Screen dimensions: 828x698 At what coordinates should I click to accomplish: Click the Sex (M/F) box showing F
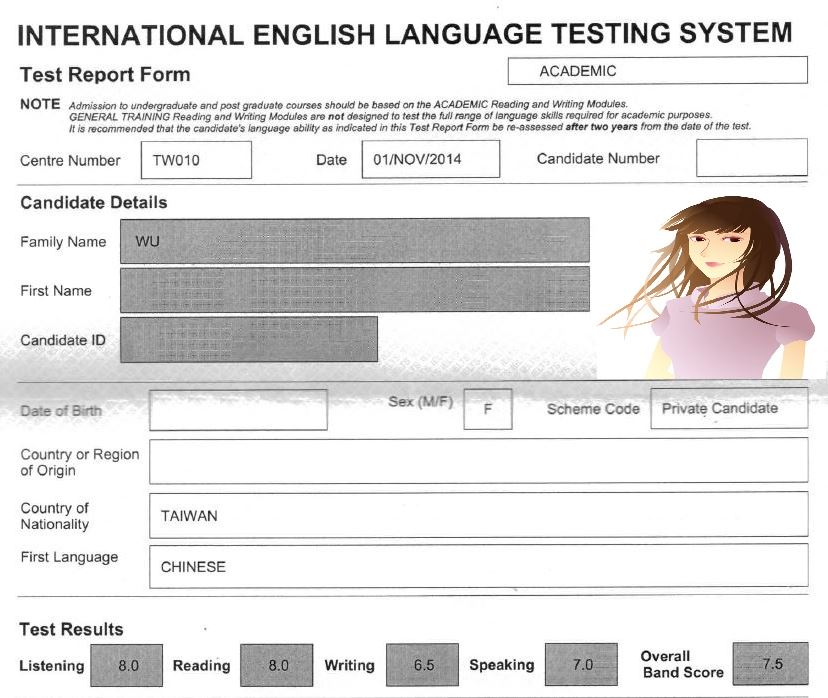click(x=488, y=409)
